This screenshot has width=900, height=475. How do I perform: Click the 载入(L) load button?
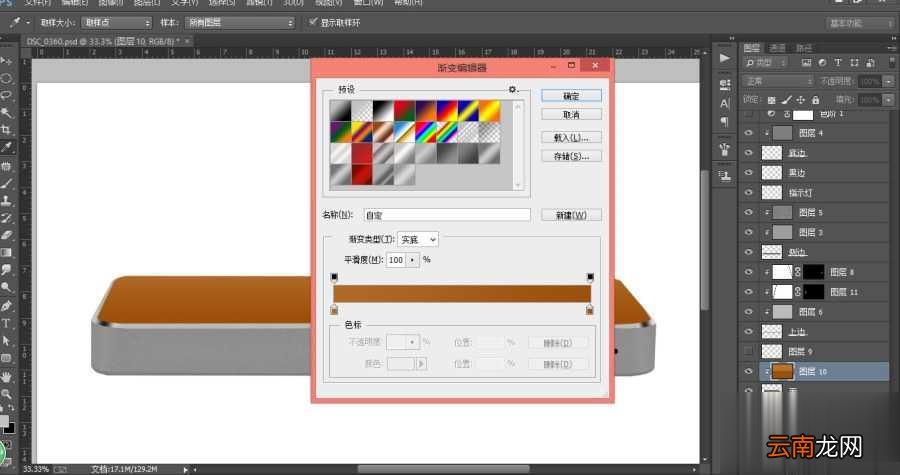click(571, 138)
